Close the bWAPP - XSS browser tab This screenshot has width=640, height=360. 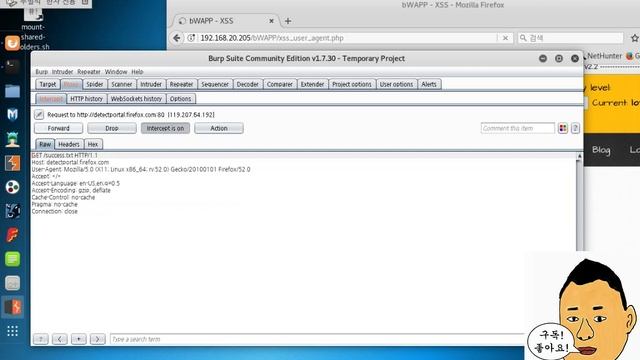[271, 21]
